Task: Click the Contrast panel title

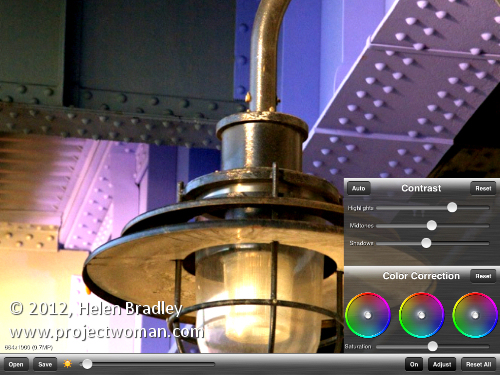Action: click(421, 188)
